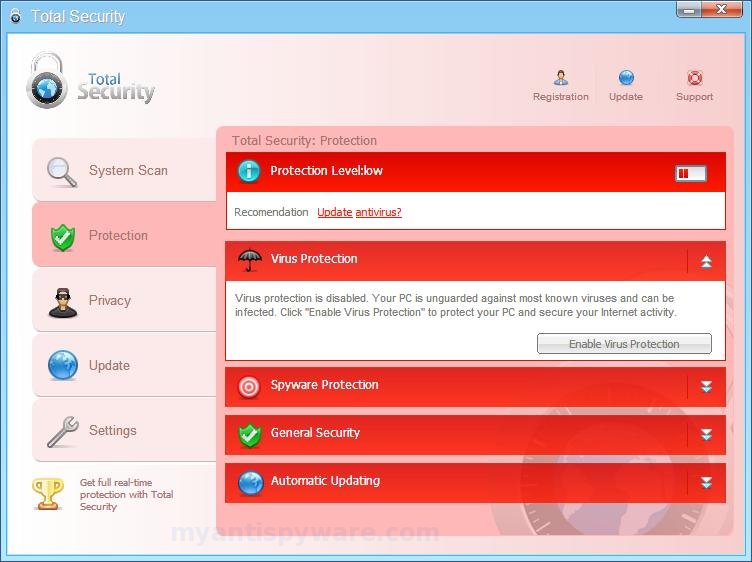Screen dimensions: 752x562
Task: Click the Protection Level:low header text
Action: point(326,171)
